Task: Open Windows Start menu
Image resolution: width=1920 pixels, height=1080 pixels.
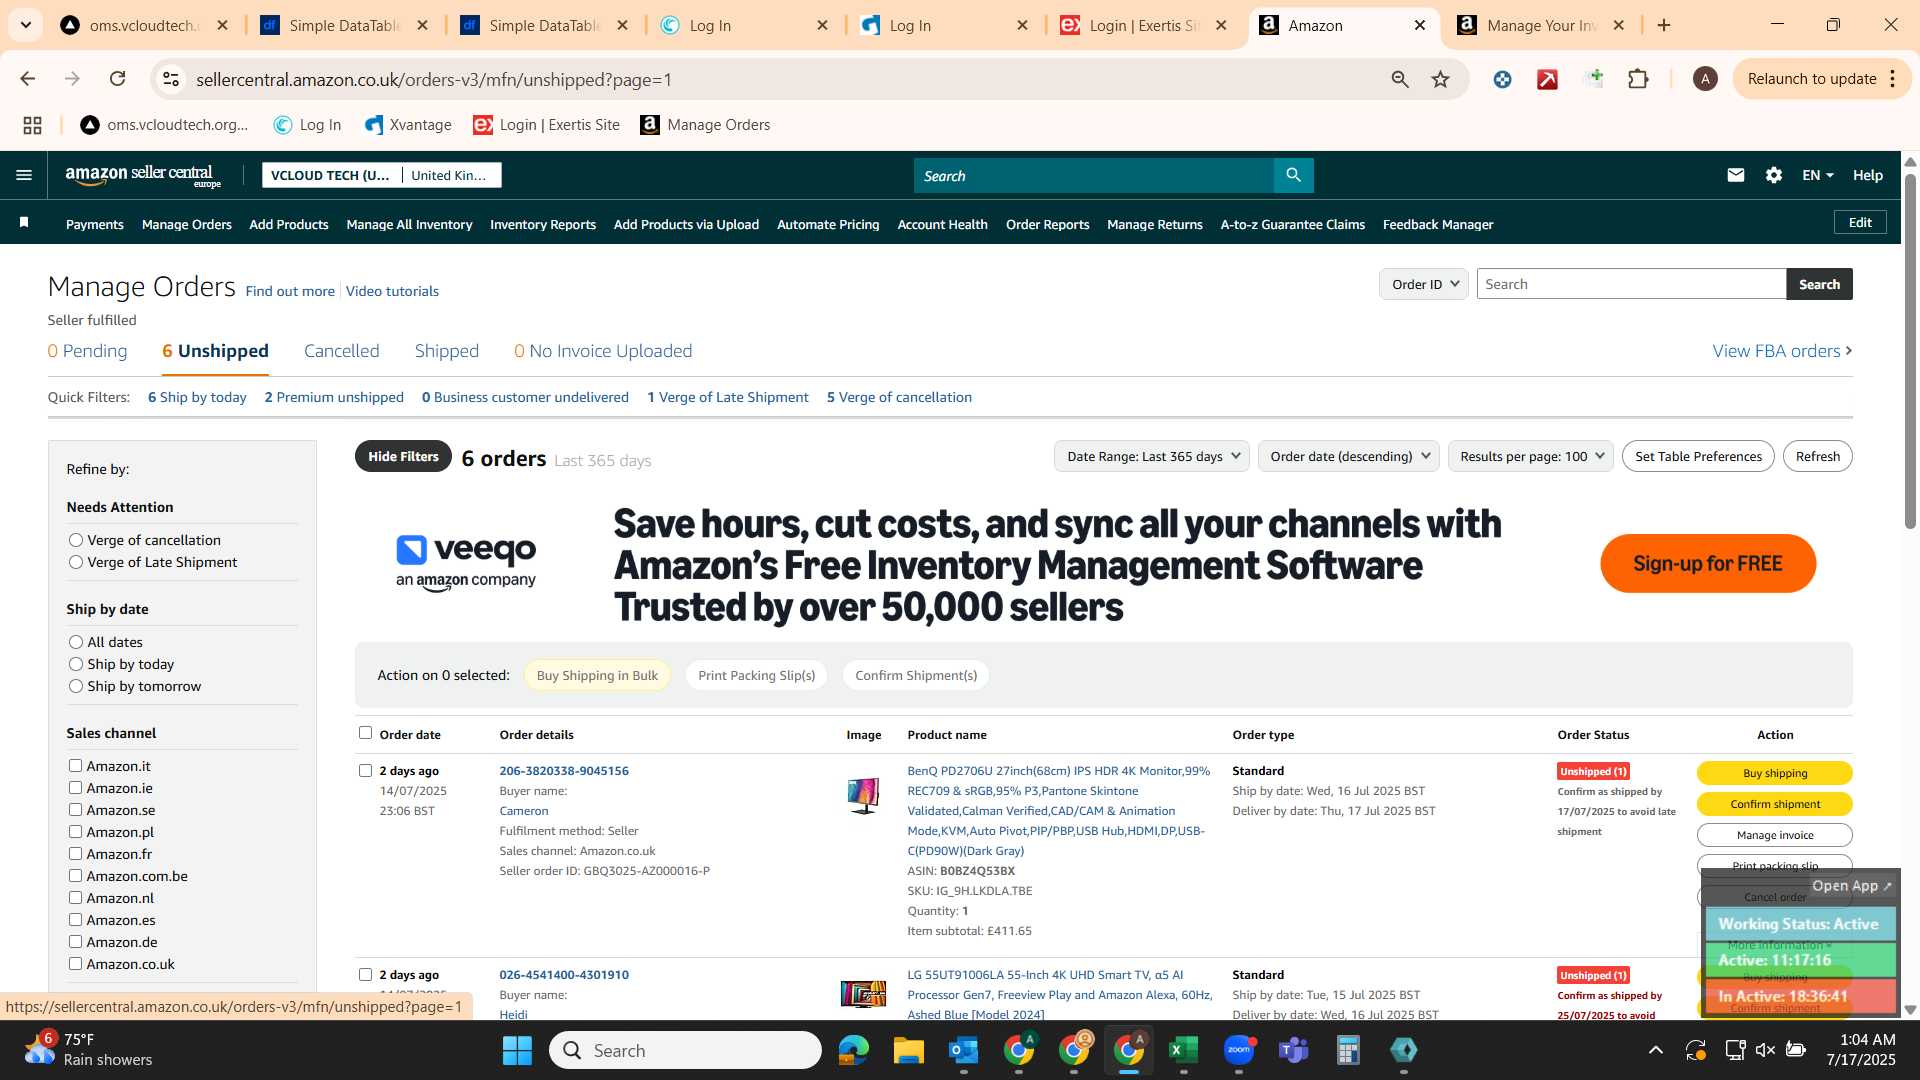Action: pyautogui.click(x=517, y=1050)
